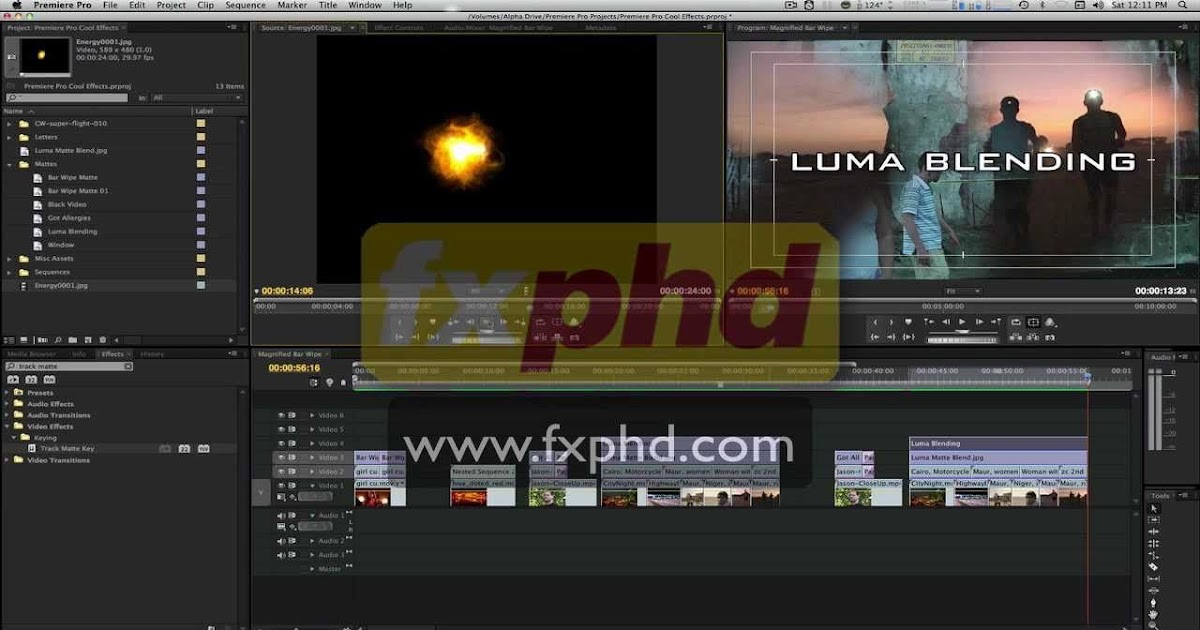Viewport: 1200px width, 630px height.
Task: Switch to the Media Browser tab
Action: pos(32,354)
